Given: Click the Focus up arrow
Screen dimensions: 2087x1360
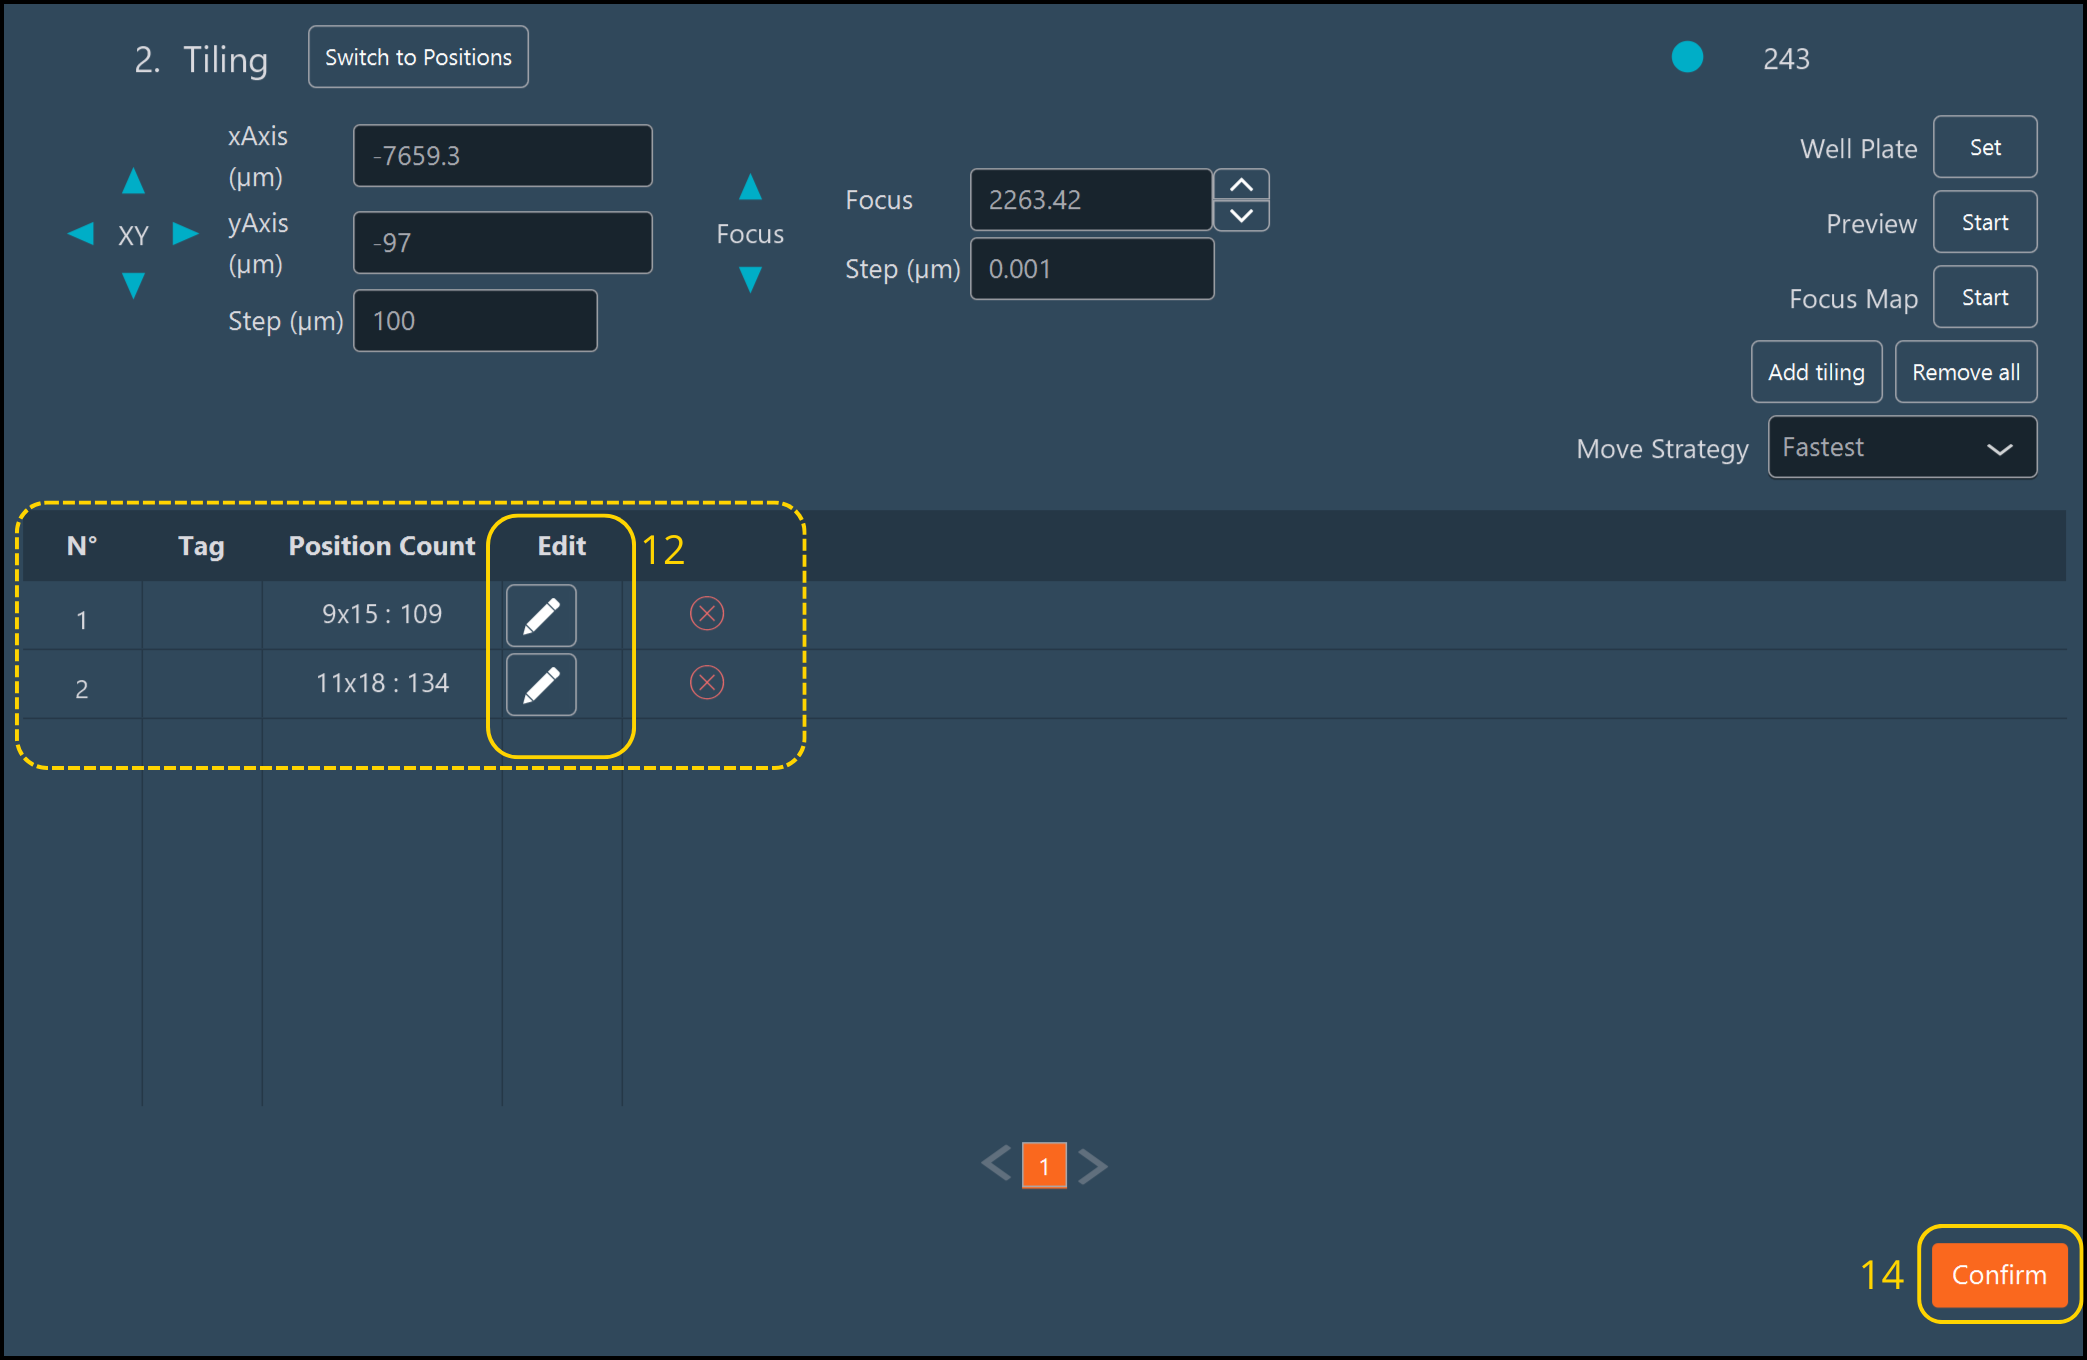Looking at the screenshot, I should click(750, 188).
